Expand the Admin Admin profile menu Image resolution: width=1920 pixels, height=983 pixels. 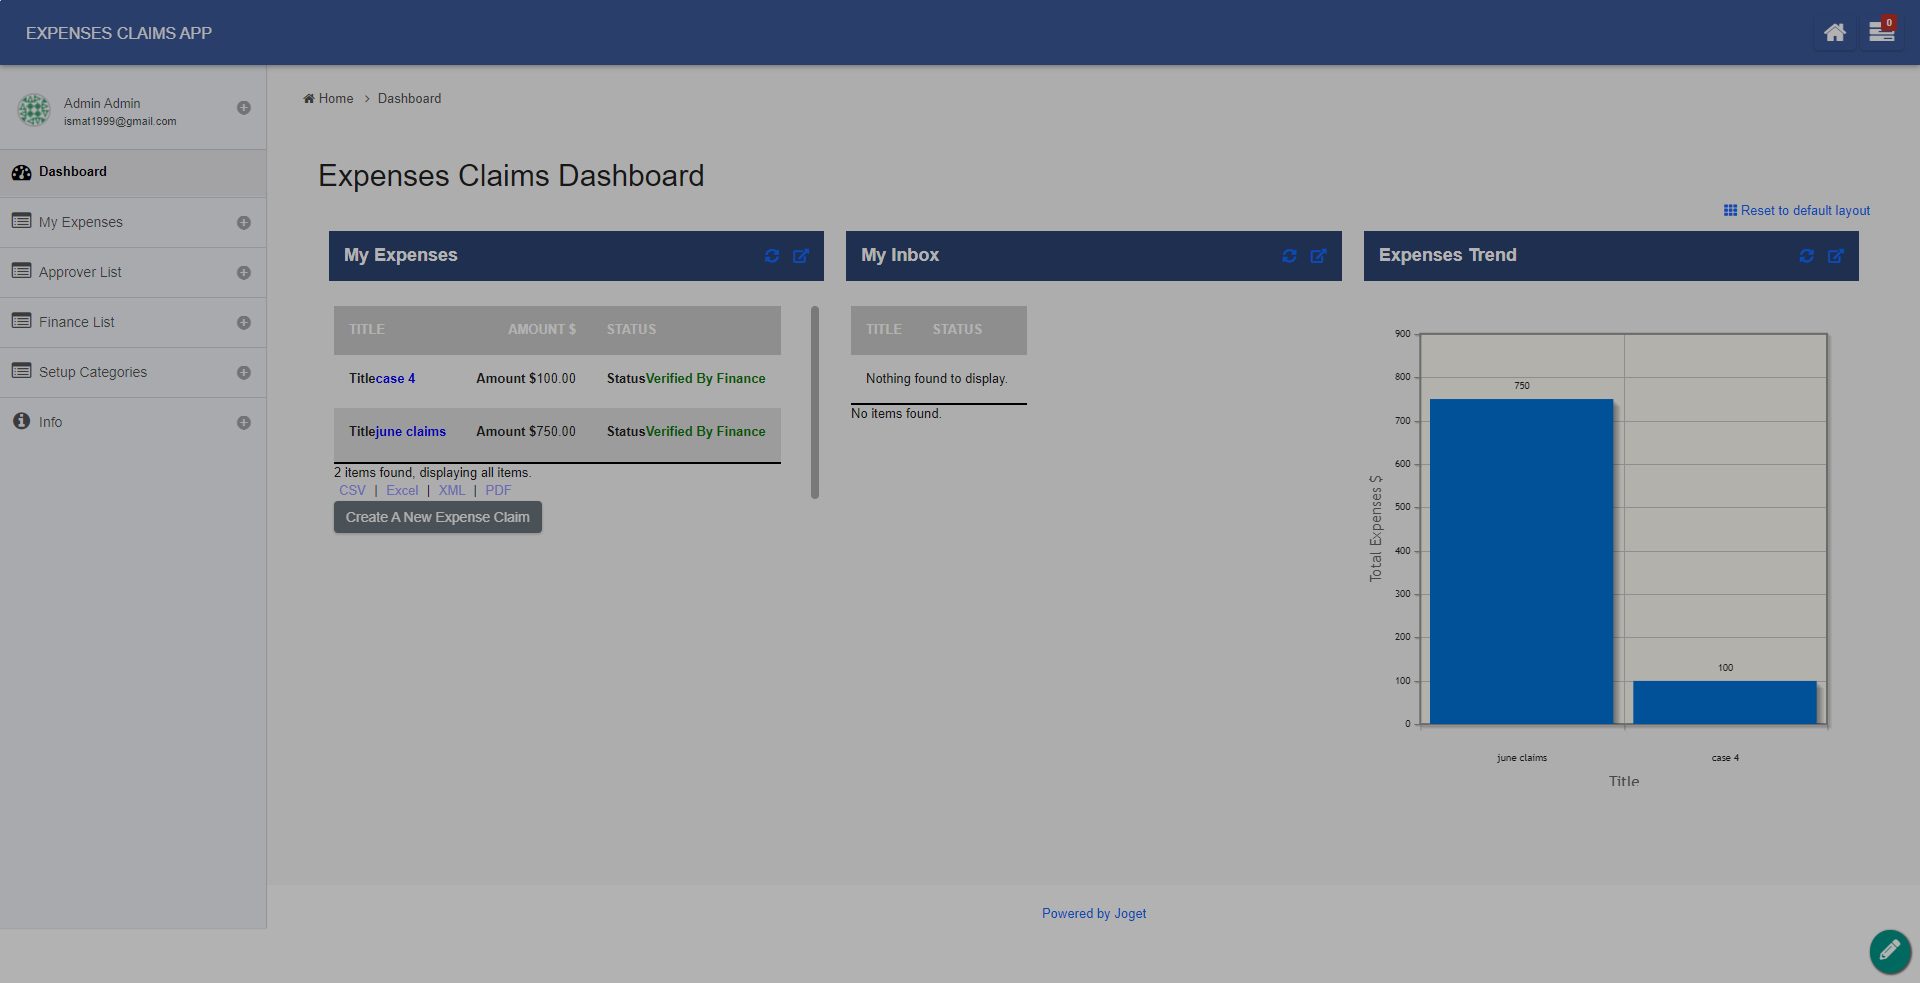click(243, 108)
